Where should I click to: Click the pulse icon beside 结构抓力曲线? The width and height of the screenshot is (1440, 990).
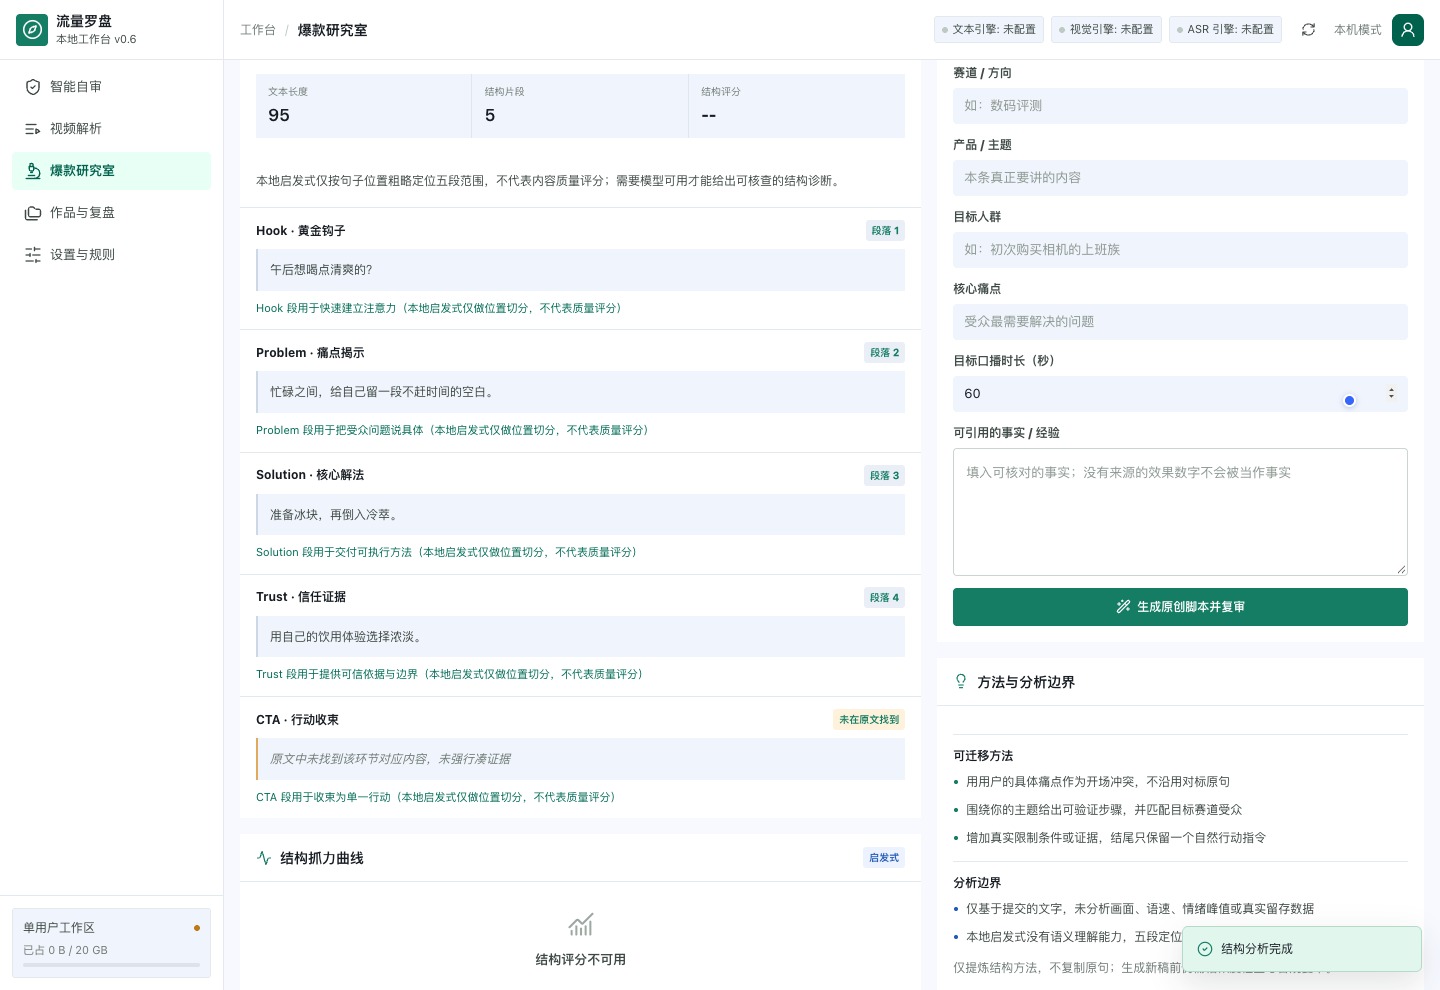tap(264, 858)
